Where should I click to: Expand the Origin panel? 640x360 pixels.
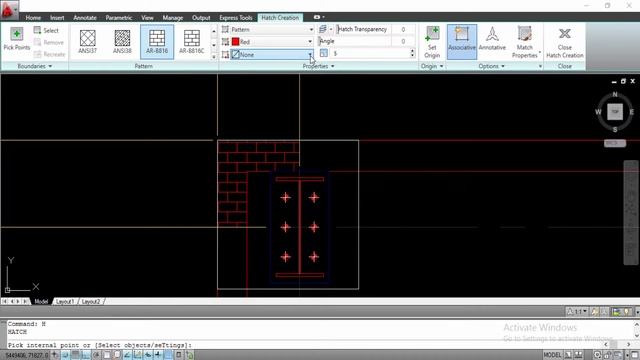432,66
